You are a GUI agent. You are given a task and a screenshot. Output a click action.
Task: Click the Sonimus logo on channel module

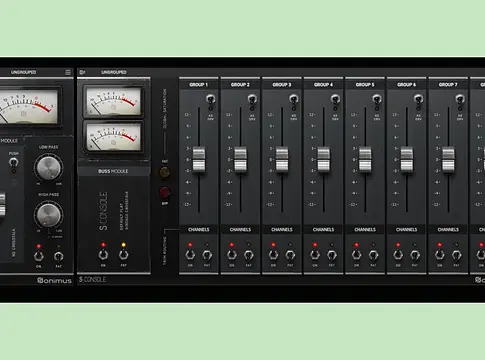(54, 281)
